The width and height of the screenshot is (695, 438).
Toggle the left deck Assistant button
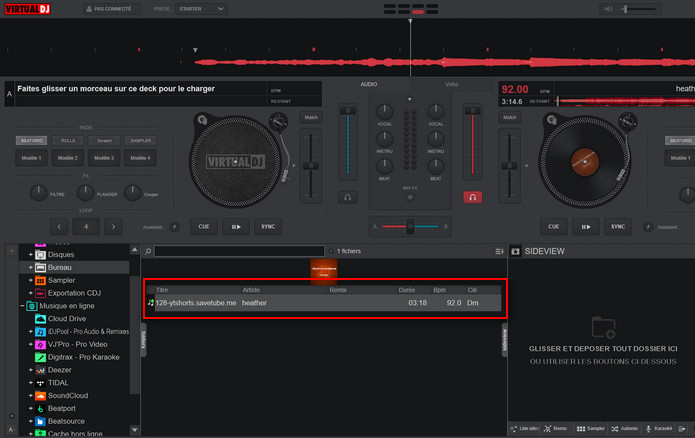175,227
